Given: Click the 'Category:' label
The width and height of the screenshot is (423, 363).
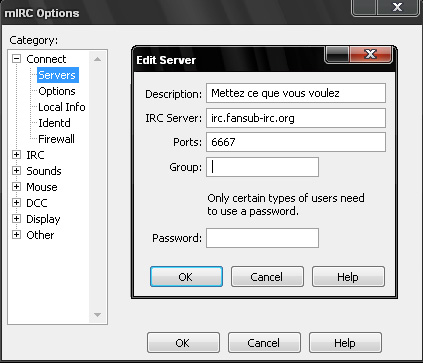Looking at the screenshot, I should click(x=34, y=40).
